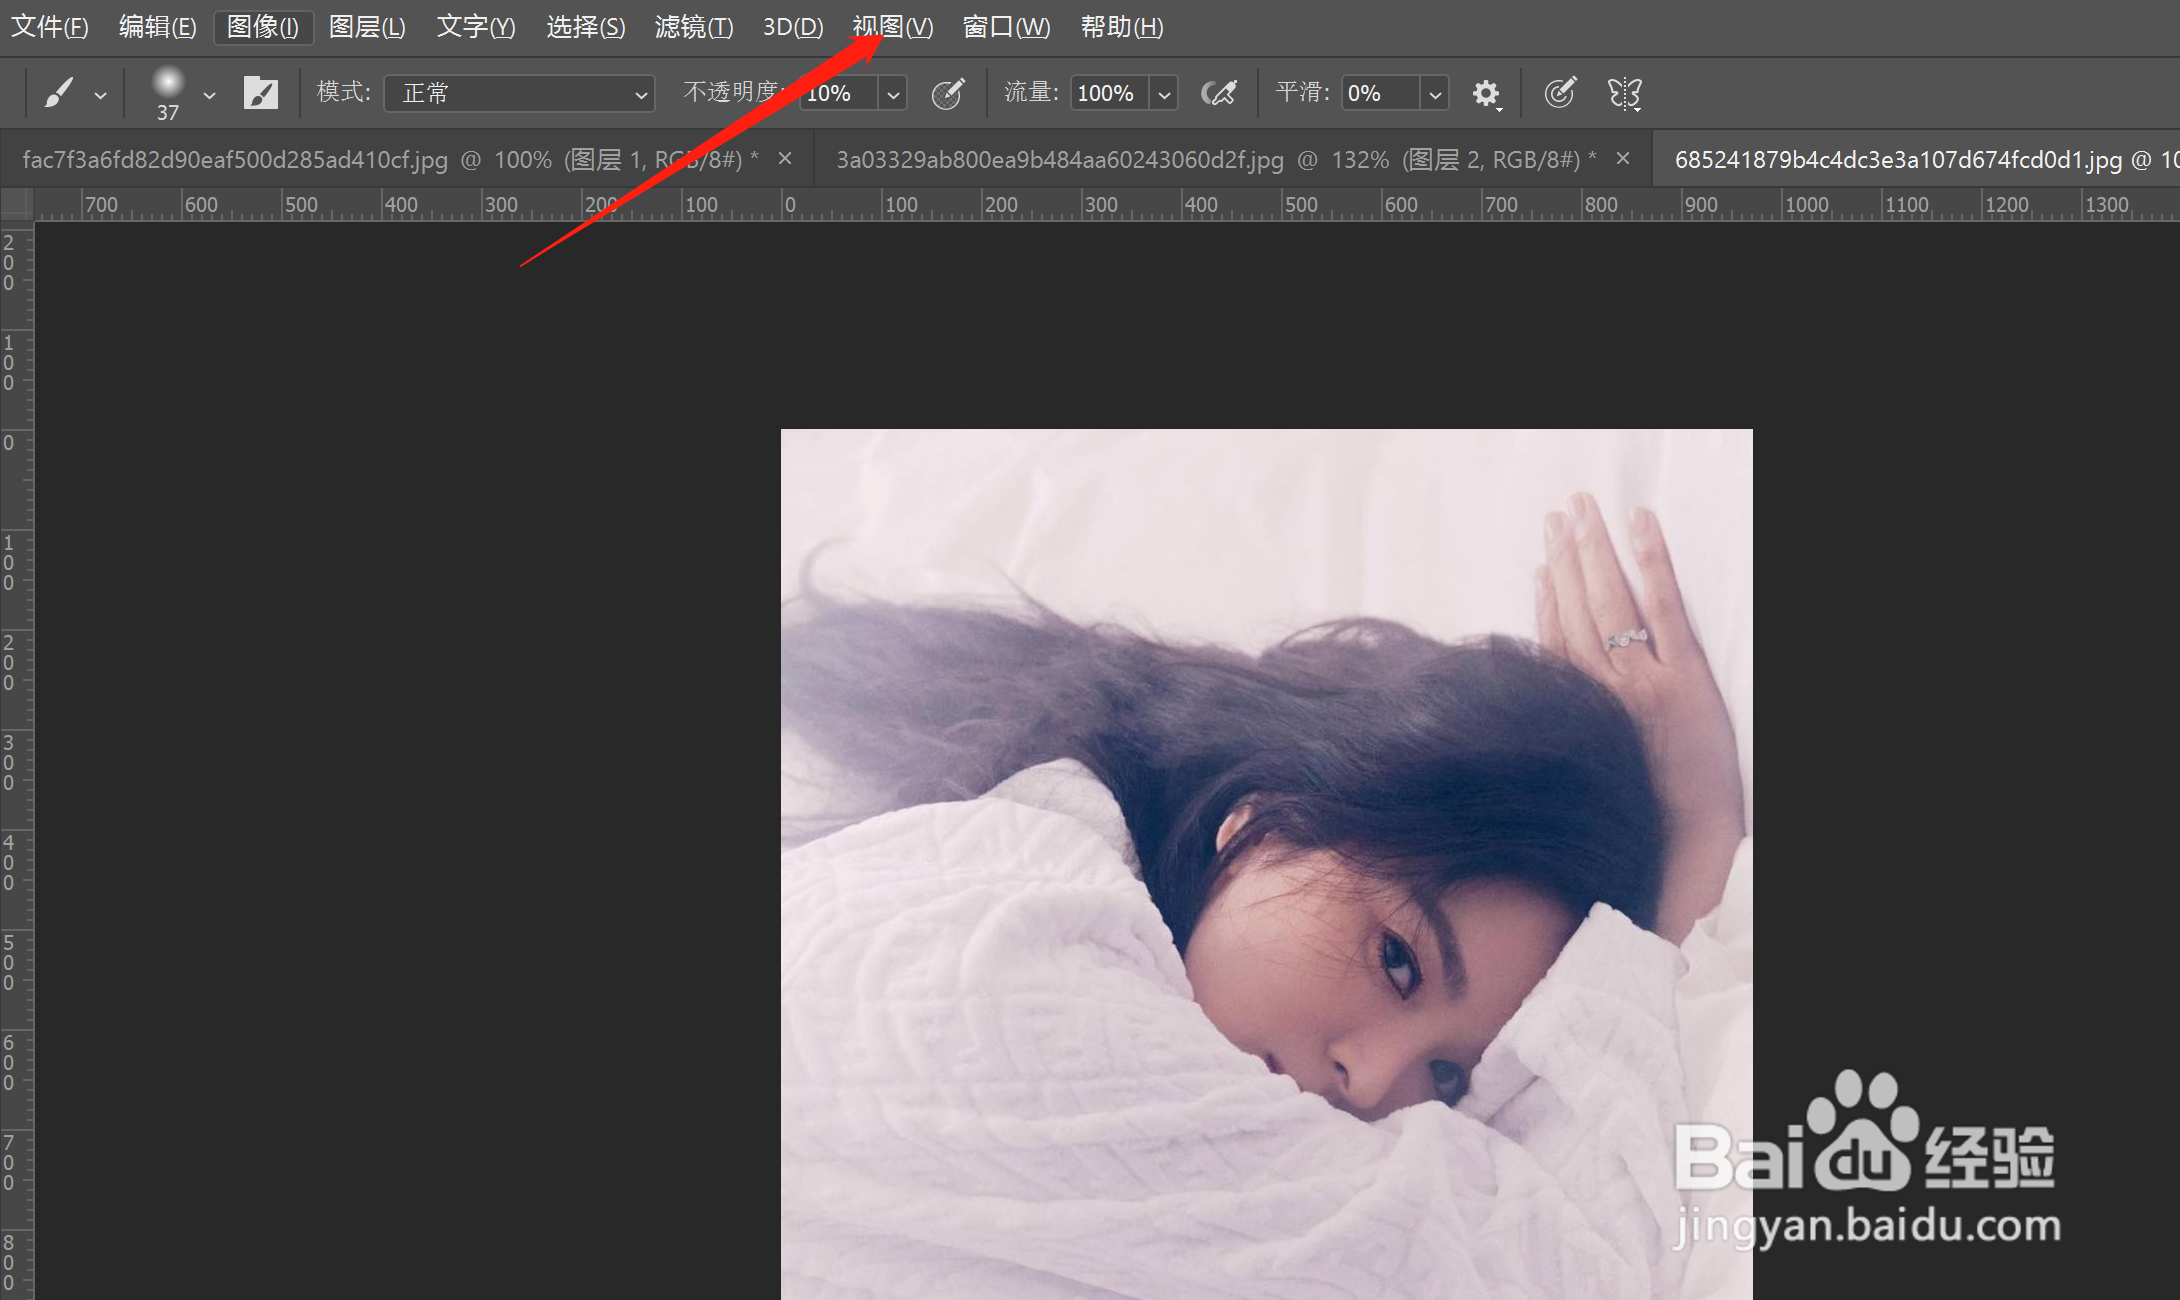Image resolution: width=2180 pixels, height=1300 pixels.
Task: Enable airbrush-style build-up effect
Action: (1219, 93)
